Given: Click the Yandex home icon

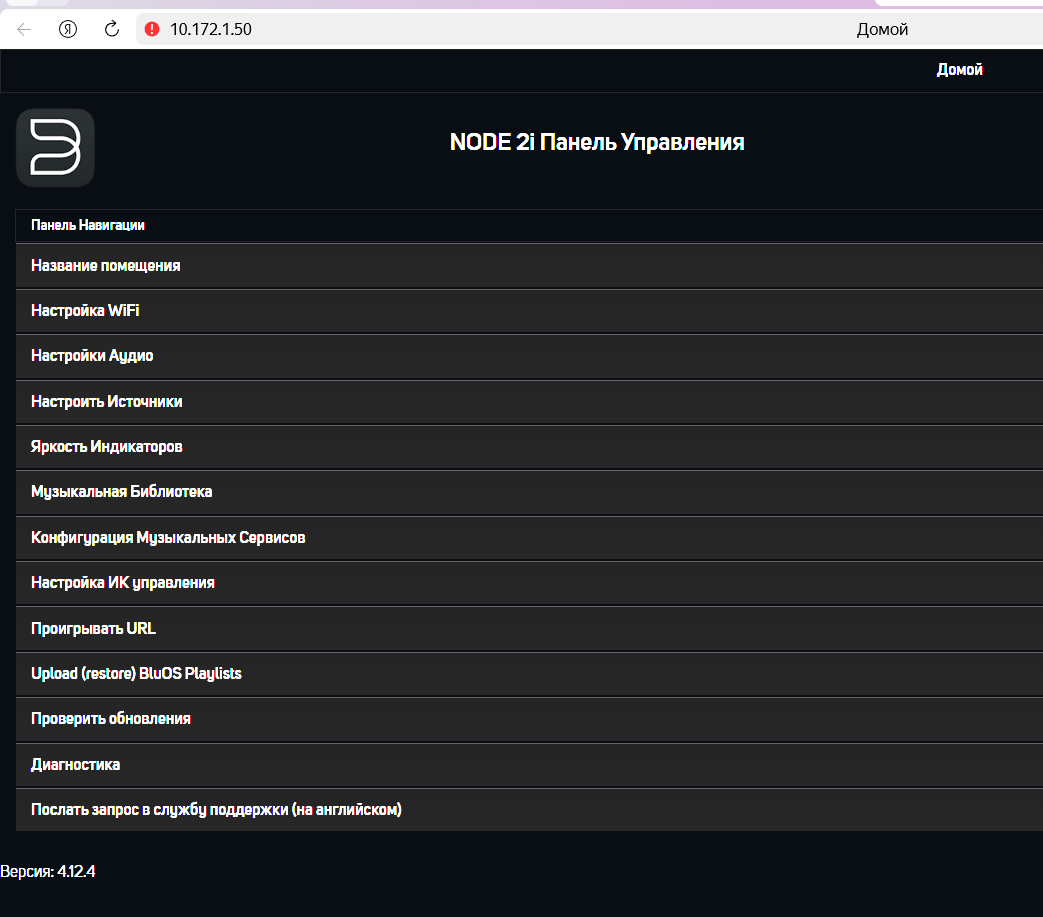Looking at the screenshot, I should (68, 29).
